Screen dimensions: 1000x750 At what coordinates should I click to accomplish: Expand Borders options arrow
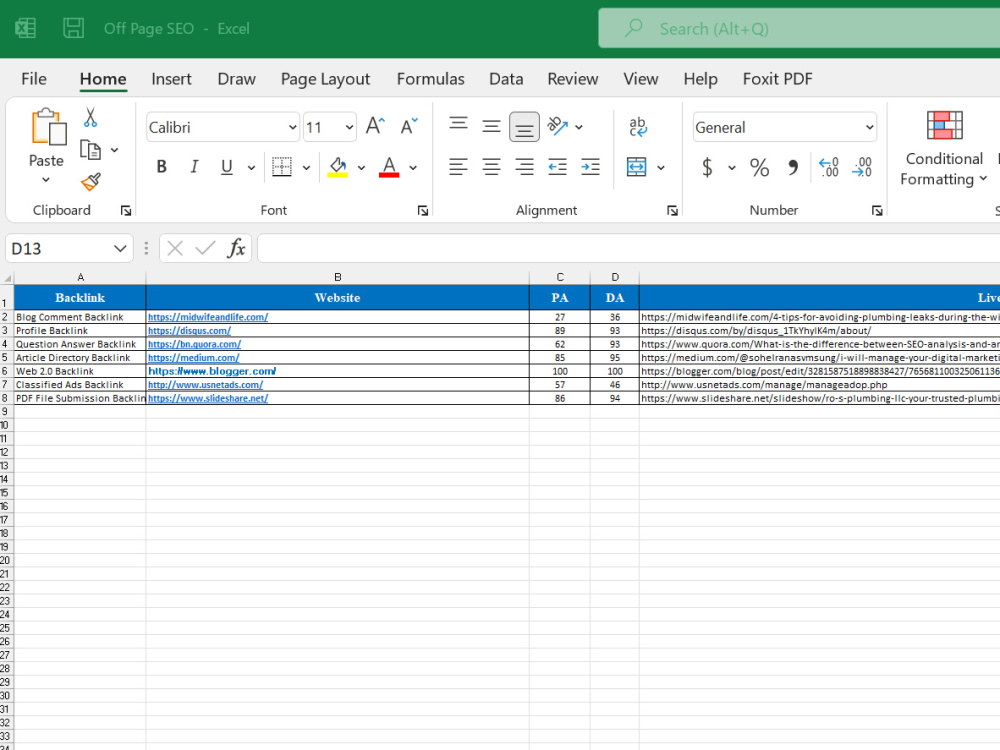pyautogui.click(x=306, y=168)
